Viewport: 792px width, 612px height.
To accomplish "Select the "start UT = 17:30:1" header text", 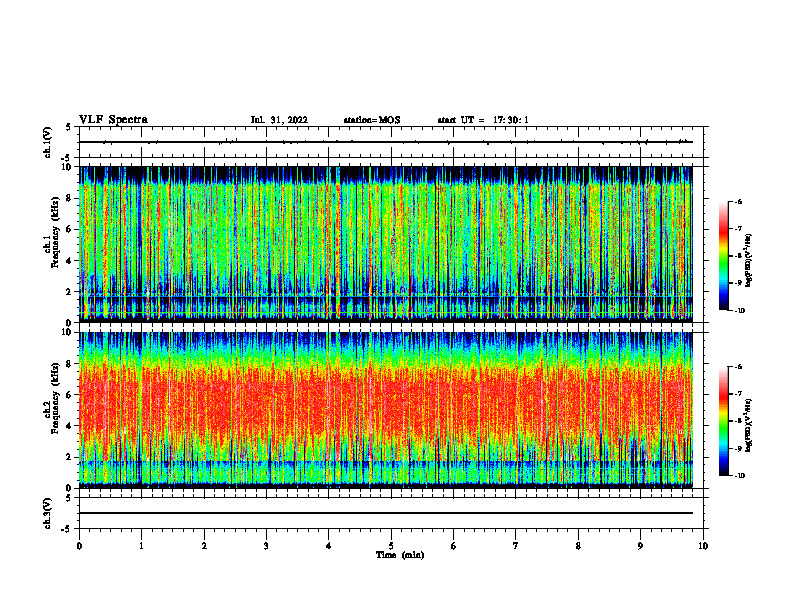I will click(483, 120).
